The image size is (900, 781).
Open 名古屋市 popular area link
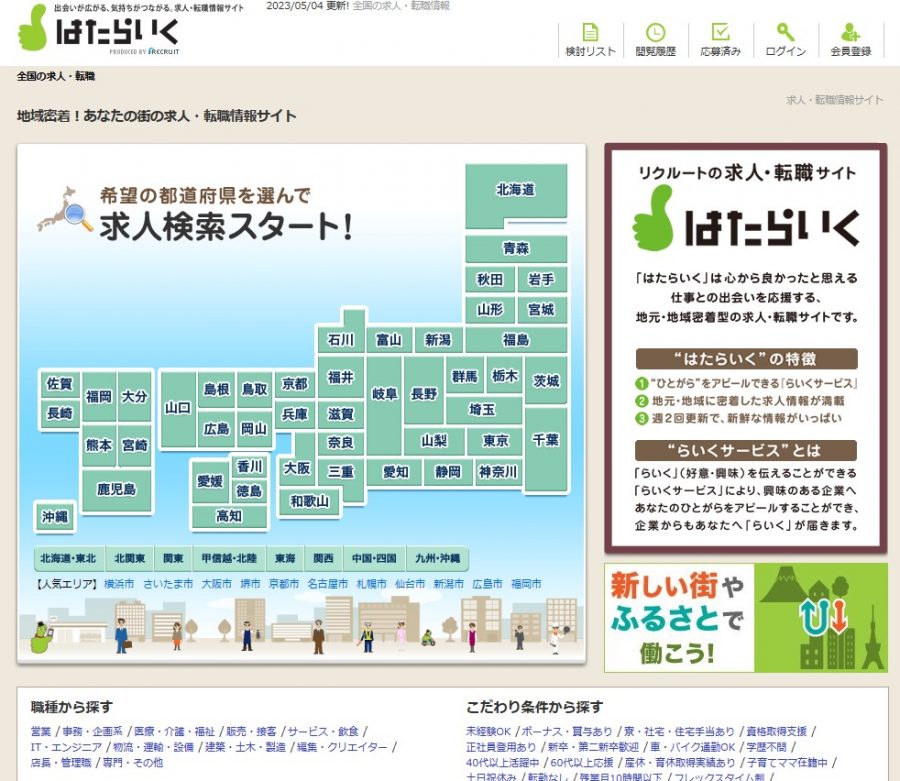click(328, 584)
